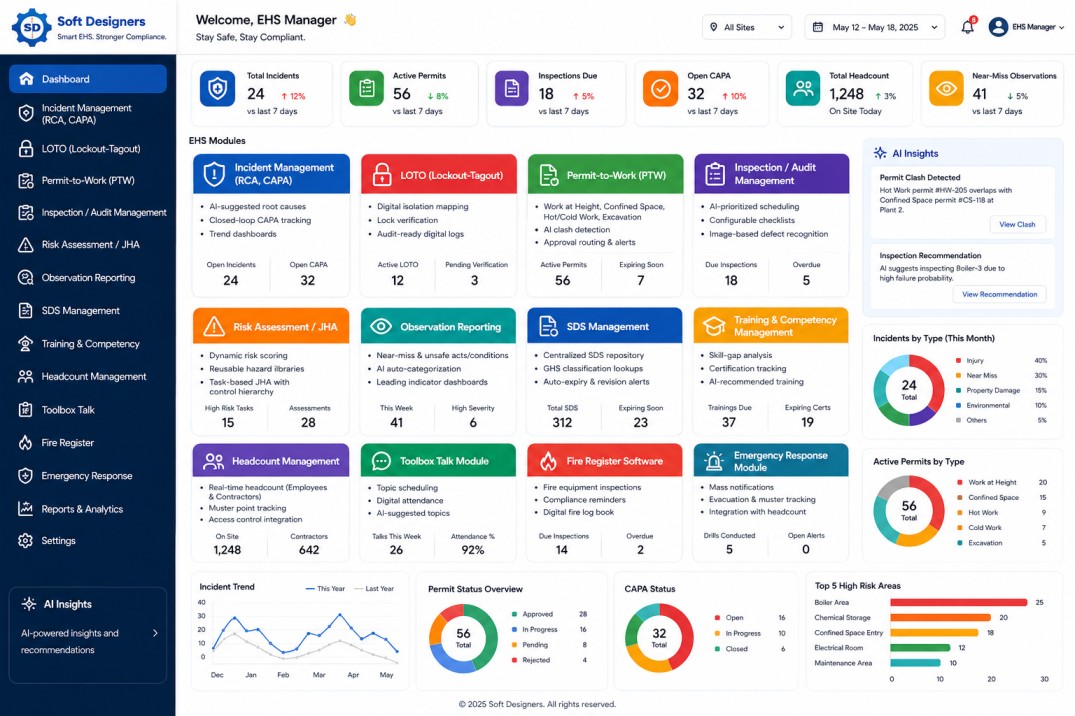Click the Pending Verification value 3
The width and height of the screenshot is (1075, 716).
474,280
